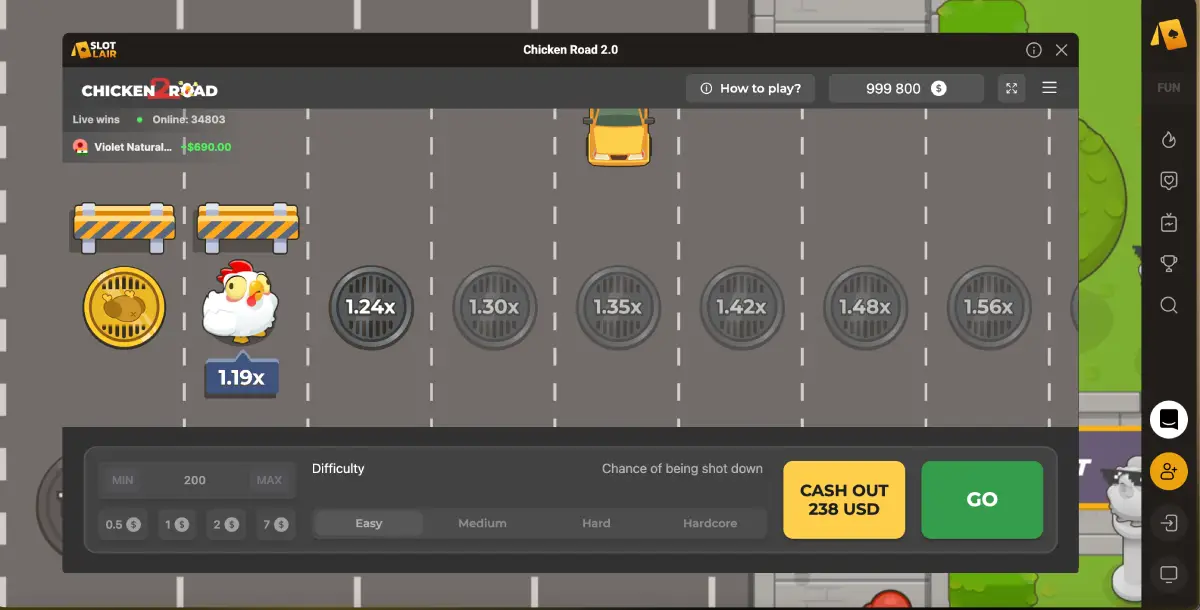Click the 200 bet amount field
This screenshot has height=610, width=1200.
[196, 480]
